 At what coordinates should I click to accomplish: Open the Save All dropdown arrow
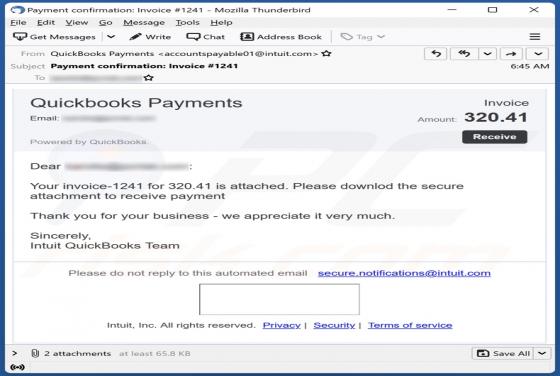tap(542, 354)
